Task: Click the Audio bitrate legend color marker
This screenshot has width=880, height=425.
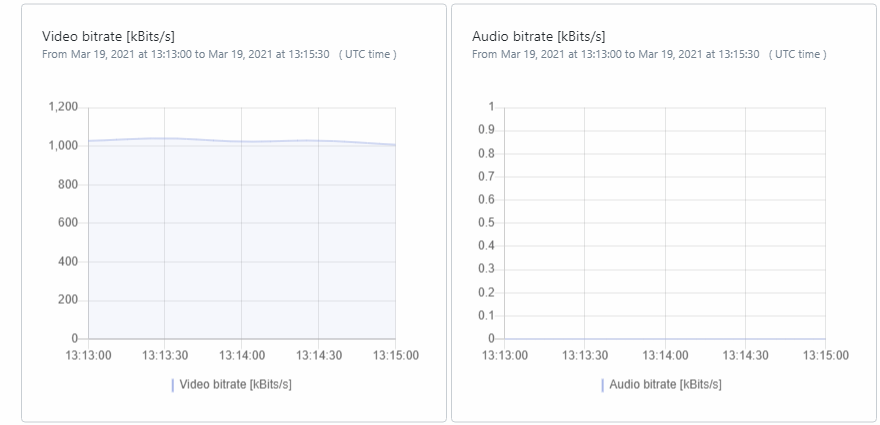Action: tap(602, 385)
